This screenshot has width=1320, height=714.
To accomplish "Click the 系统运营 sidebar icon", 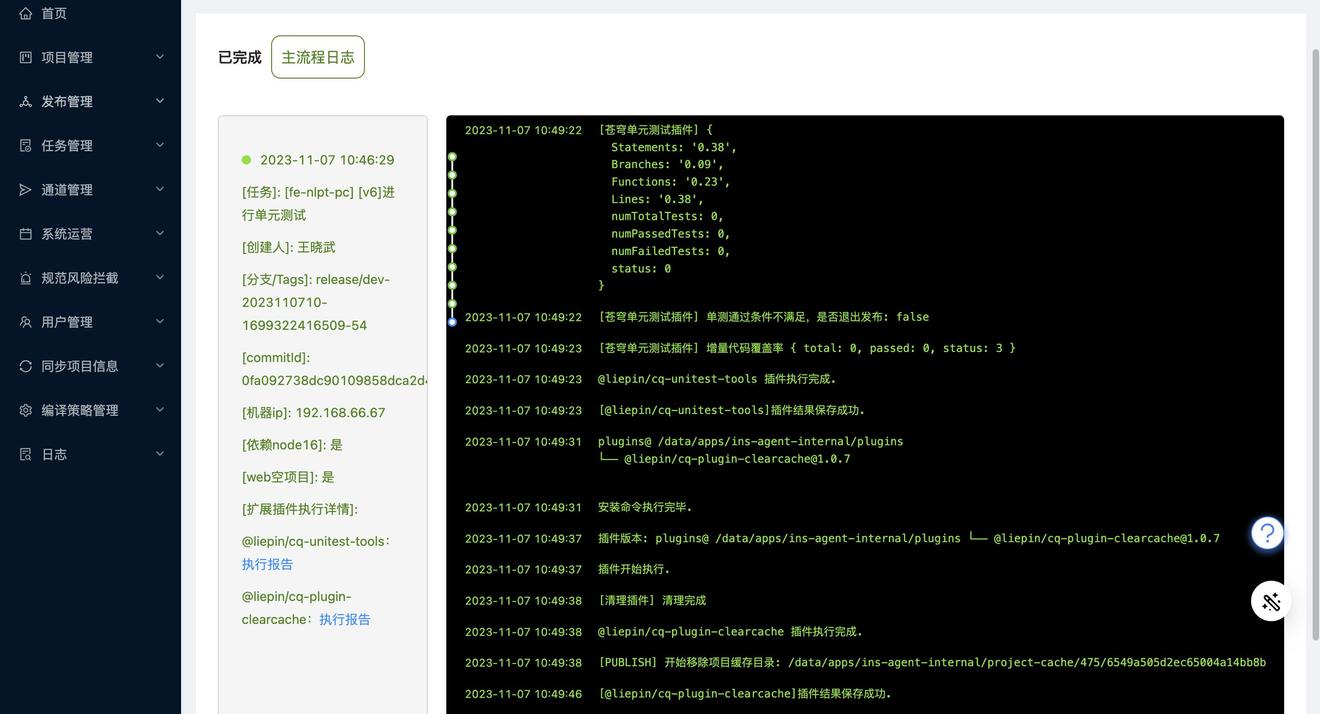I will coord(26,233).
